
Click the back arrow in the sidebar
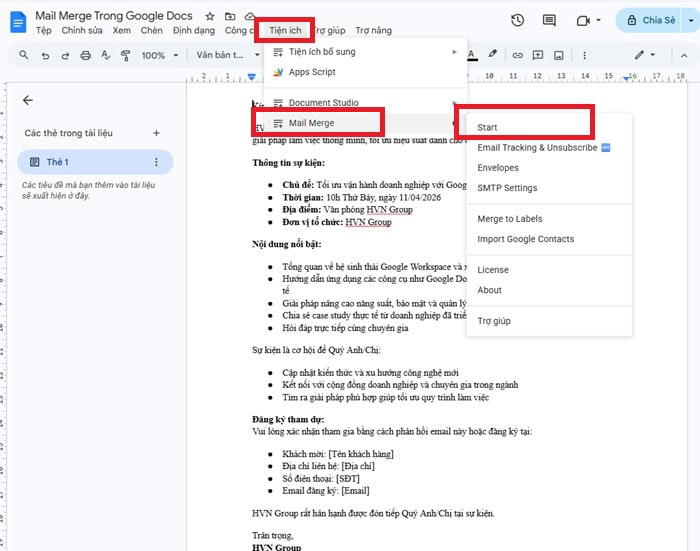28,100
